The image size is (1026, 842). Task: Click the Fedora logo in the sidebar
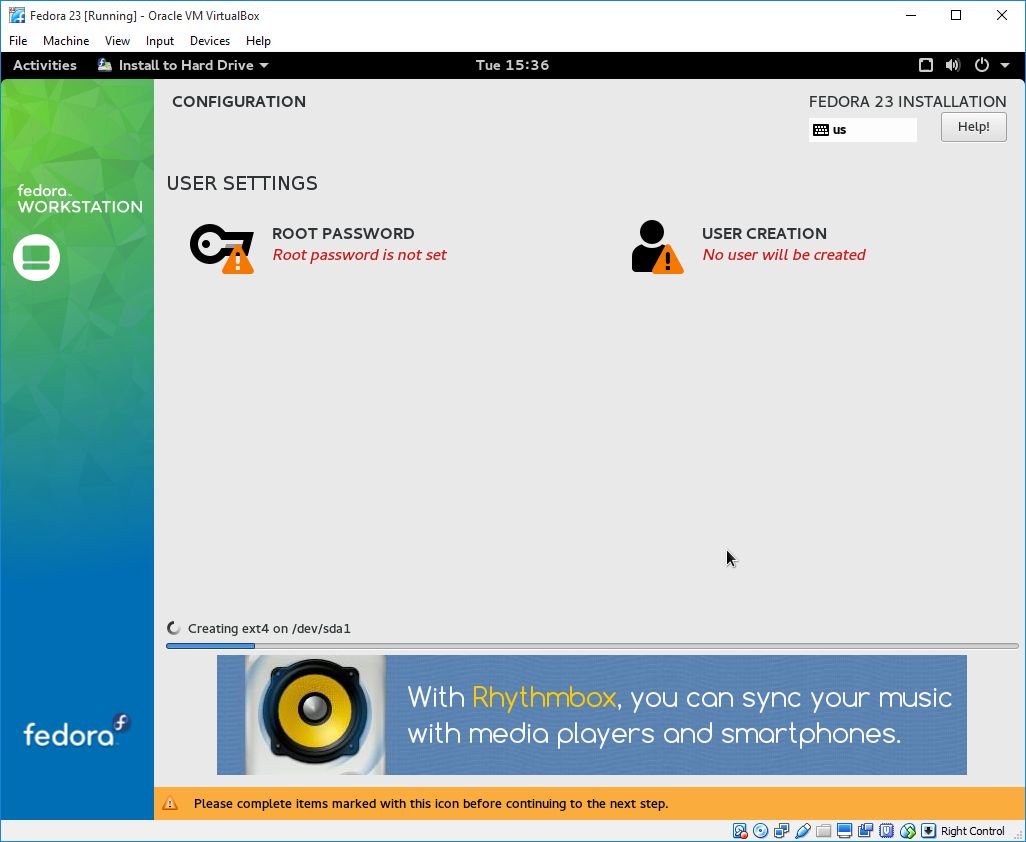click(77, 731)
